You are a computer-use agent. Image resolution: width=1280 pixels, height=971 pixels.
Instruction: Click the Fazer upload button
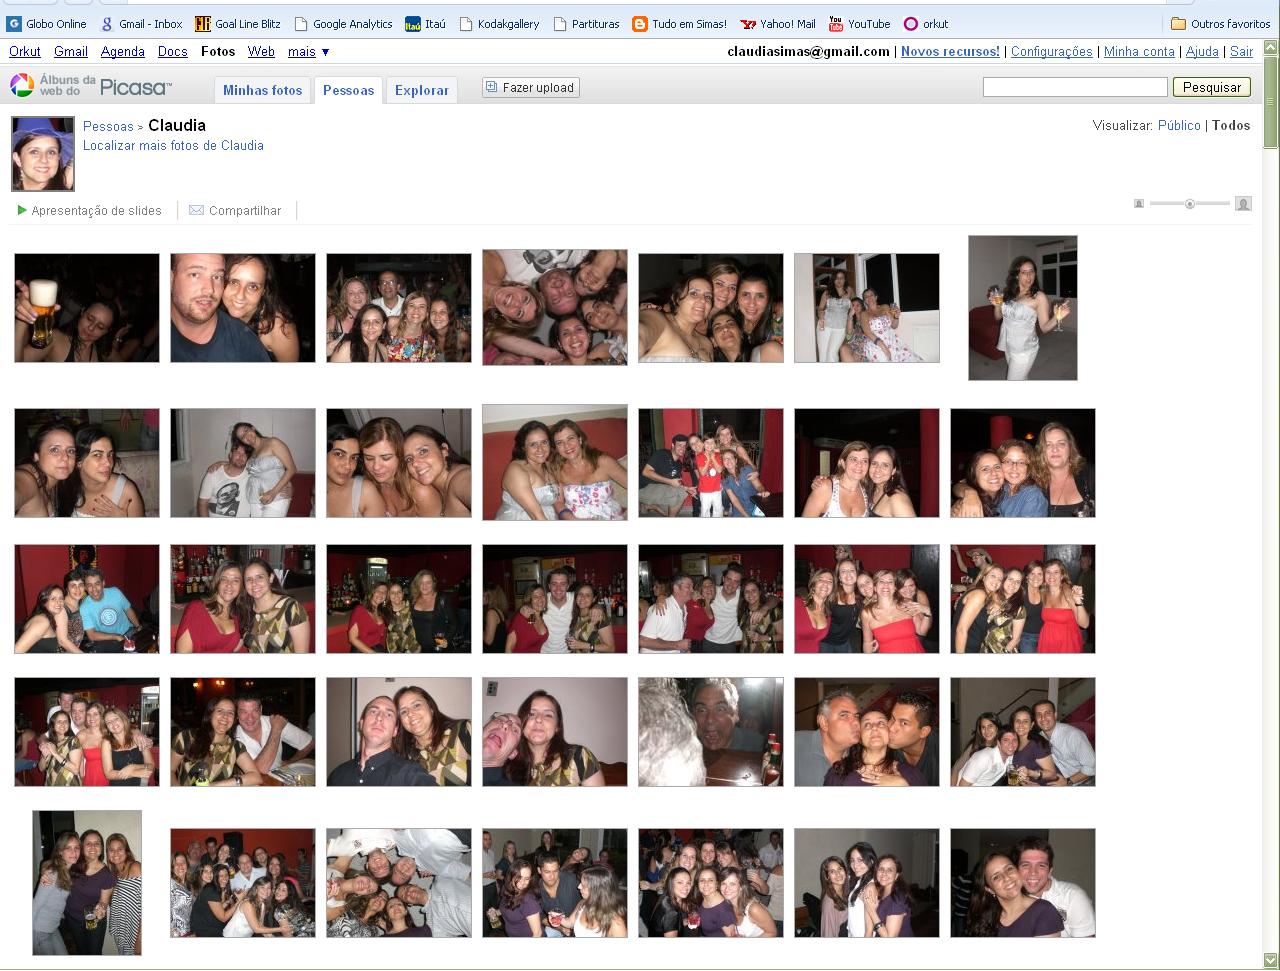click(531, 88)
